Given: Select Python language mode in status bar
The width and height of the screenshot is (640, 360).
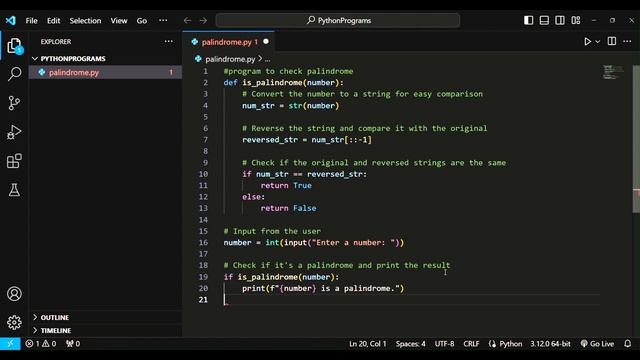Looking at the screenshot, I should coord(511,344).
